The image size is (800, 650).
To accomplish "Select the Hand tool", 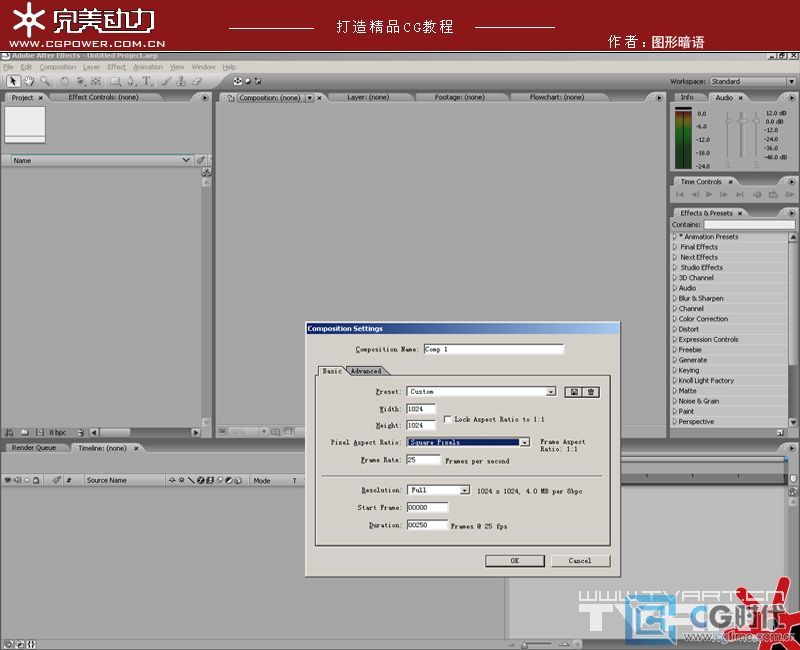I will (29, 81).
